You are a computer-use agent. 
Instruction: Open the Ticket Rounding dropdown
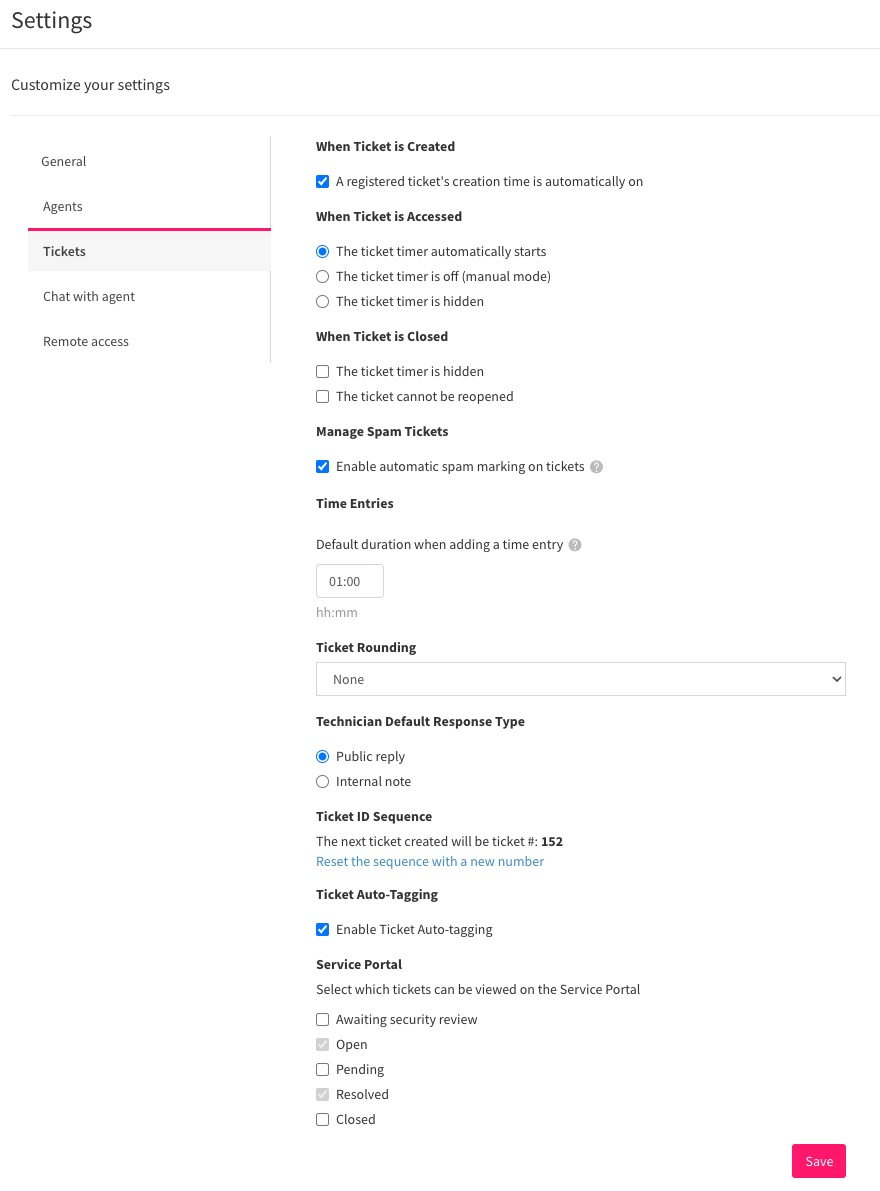click(581, 679)
